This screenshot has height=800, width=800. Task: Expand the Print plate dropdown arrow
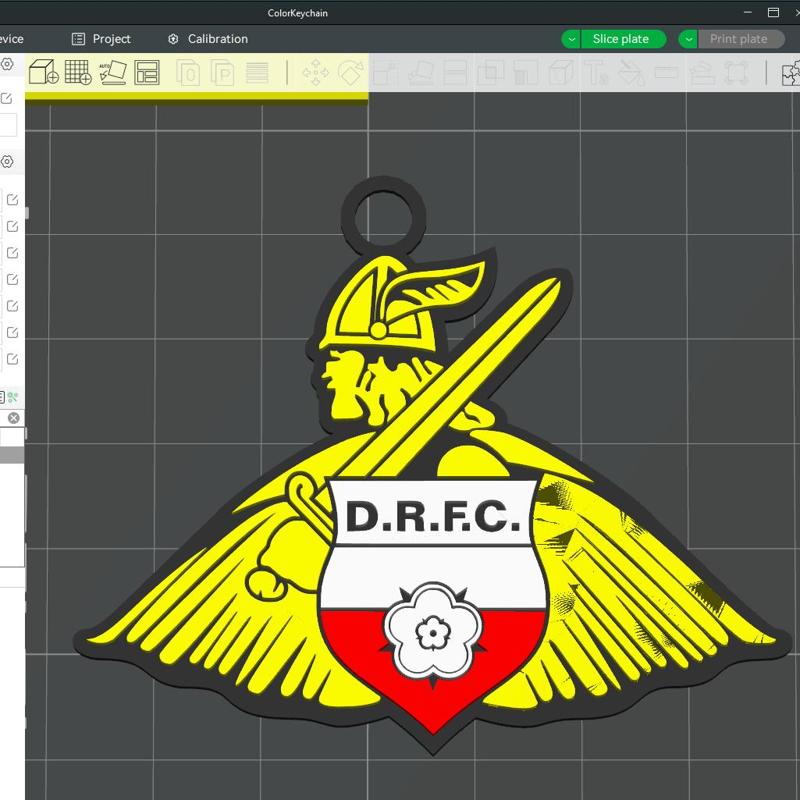pos(688,39)
